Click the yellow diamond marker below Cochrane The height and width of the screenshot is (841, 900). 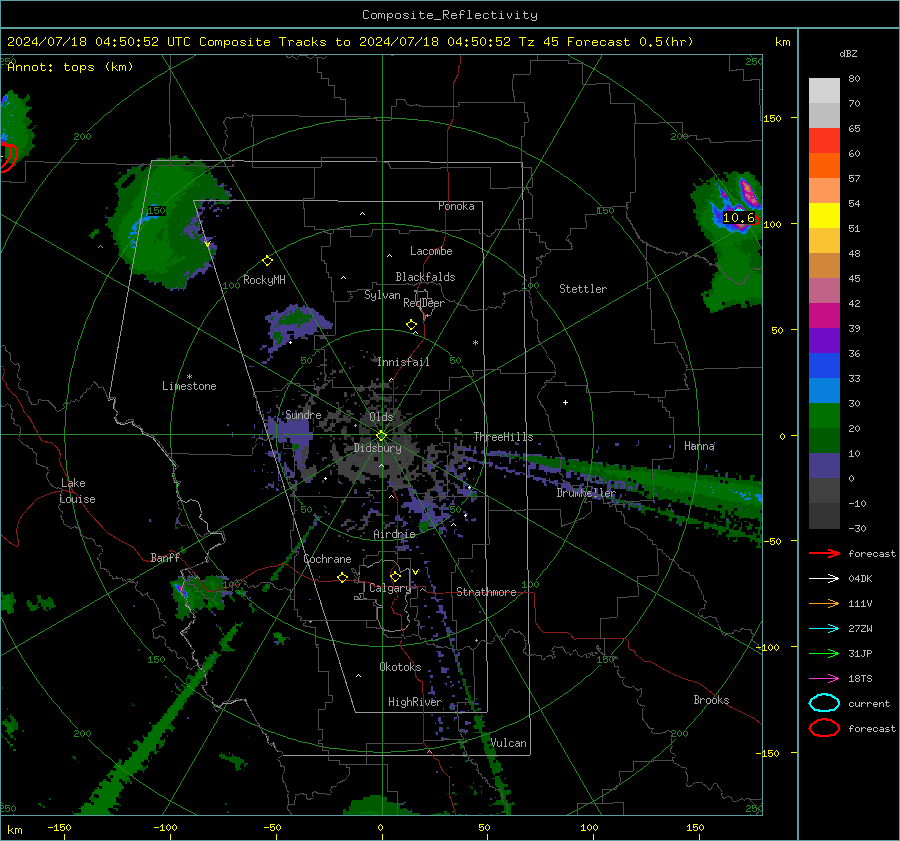[342, 578]
